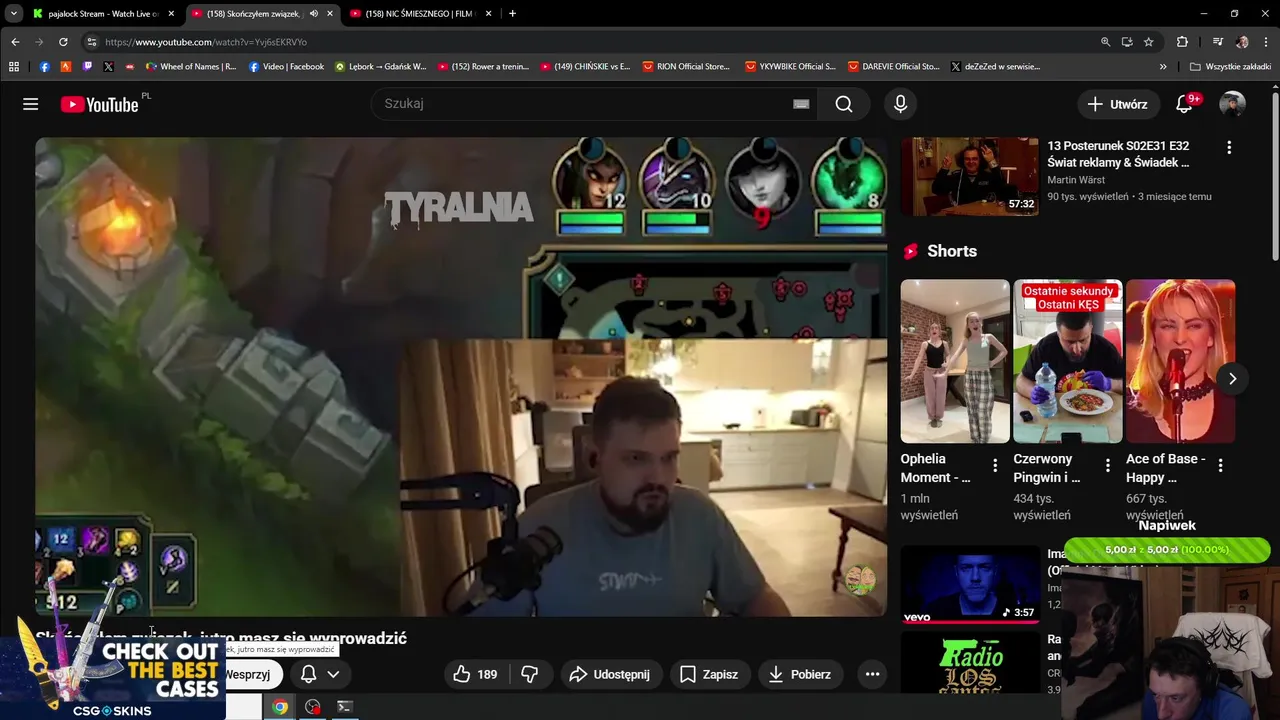Bookmark this page with star icon
Screen dimensions: 1280x720
pyautogui.click(x=1149, y=42)
